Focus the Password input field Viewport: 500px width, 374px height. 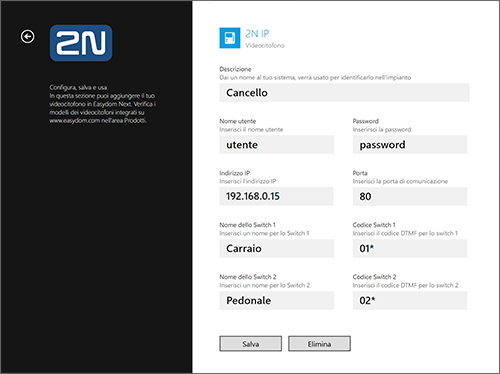click(410, 145)
